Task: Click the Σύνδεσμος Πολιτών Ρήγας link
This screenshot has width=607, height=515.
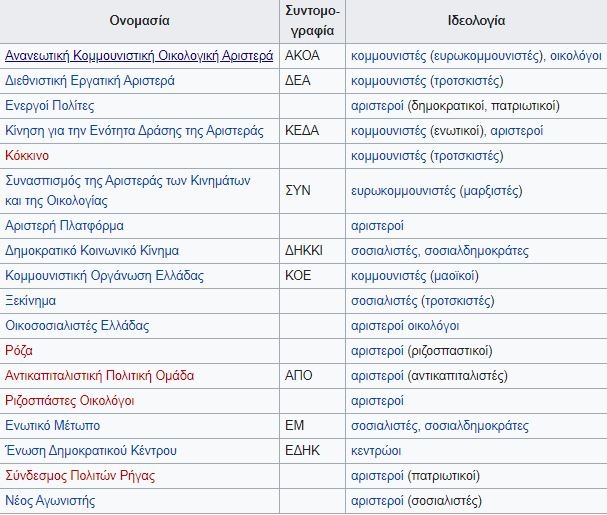Action: click(80, 475)
